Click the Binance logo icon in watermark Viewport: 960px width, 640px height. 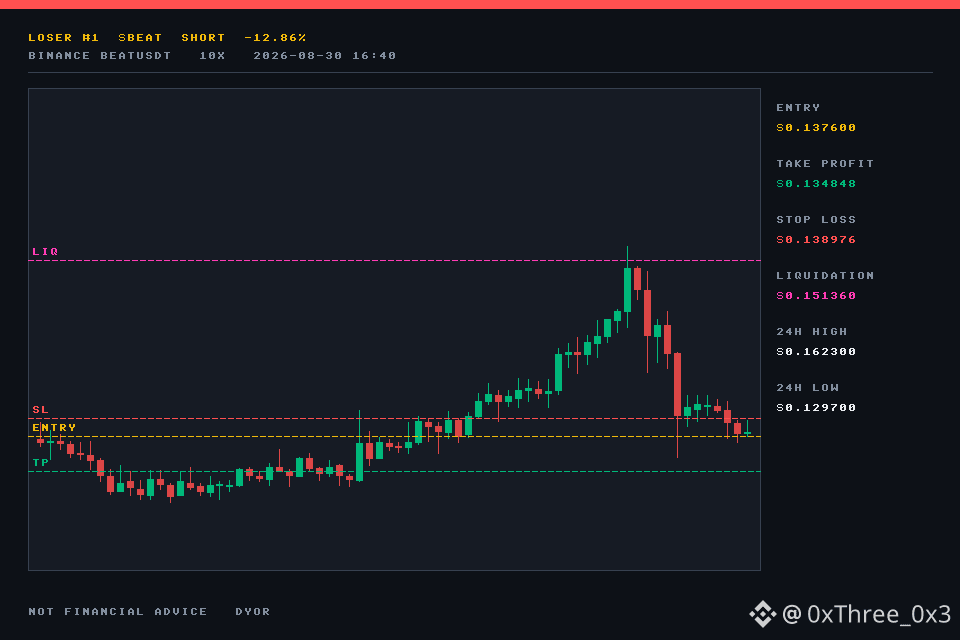pyautogui.click(x=763, y=614)
